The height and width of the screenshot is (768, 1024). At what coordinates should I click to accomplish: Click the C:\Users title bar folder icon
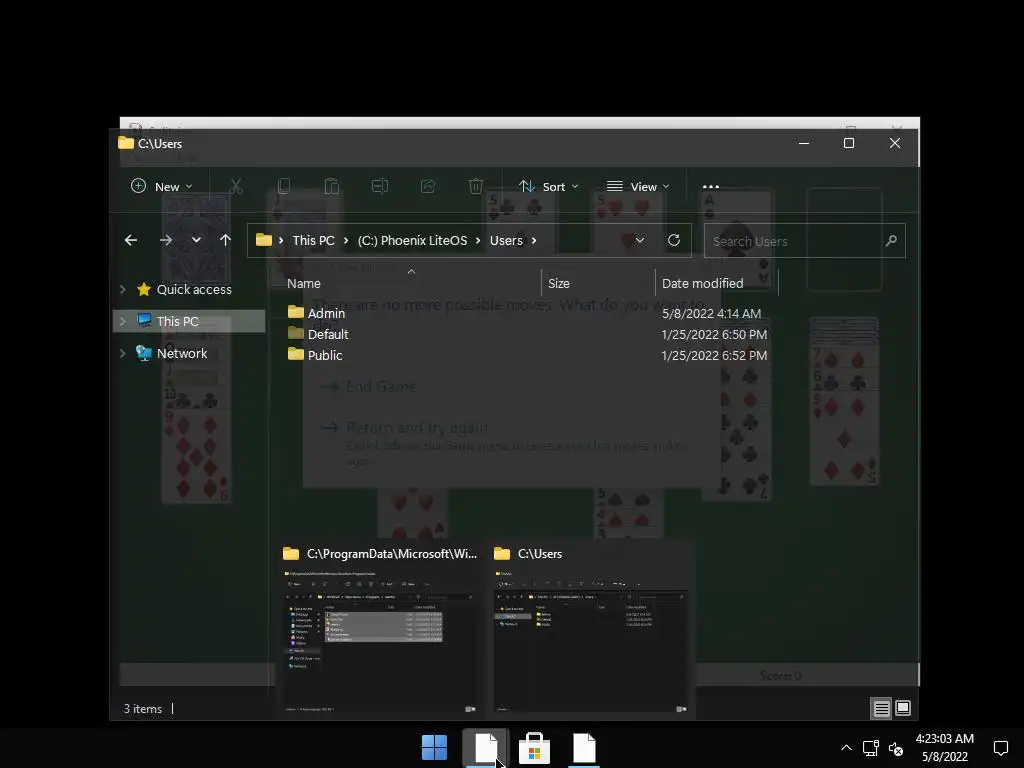126,143
